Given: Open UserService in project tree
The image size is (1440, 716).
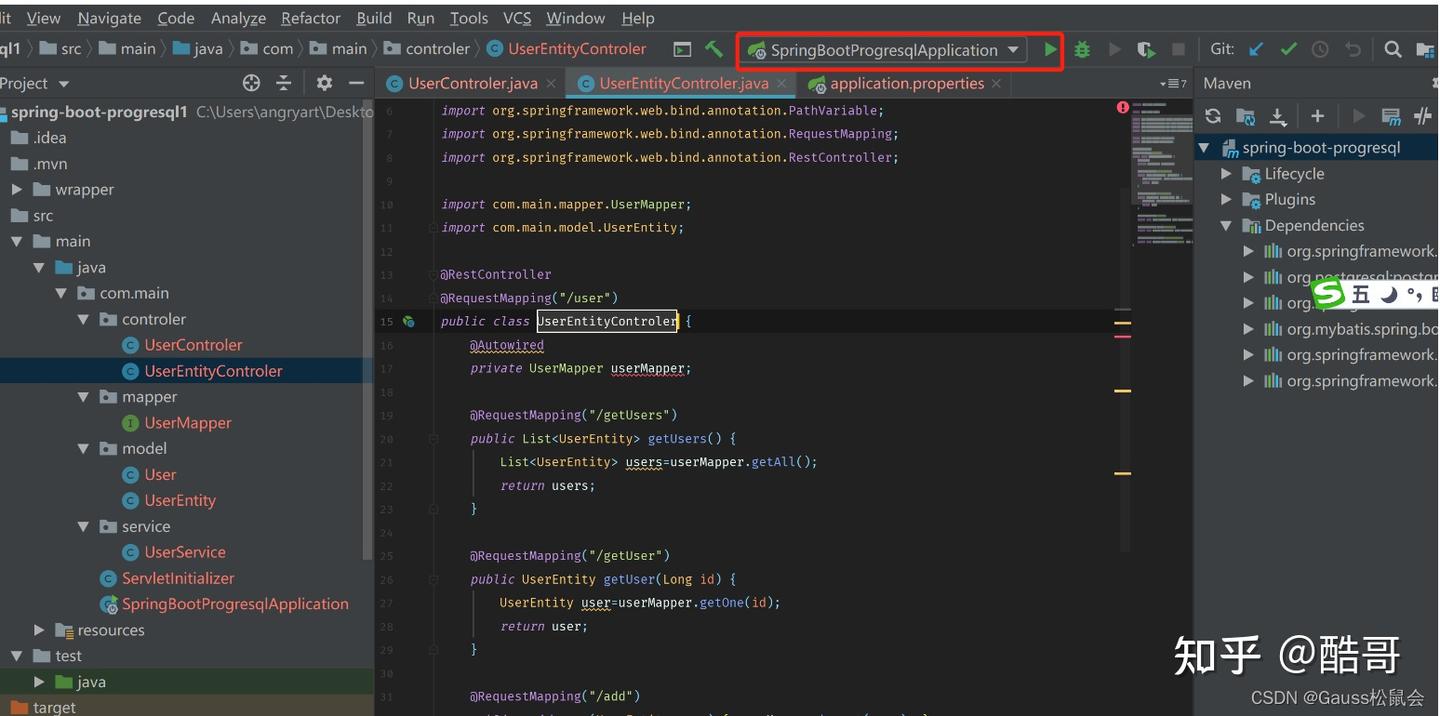Looking at the screenshot, I should [x=185, y=553].
